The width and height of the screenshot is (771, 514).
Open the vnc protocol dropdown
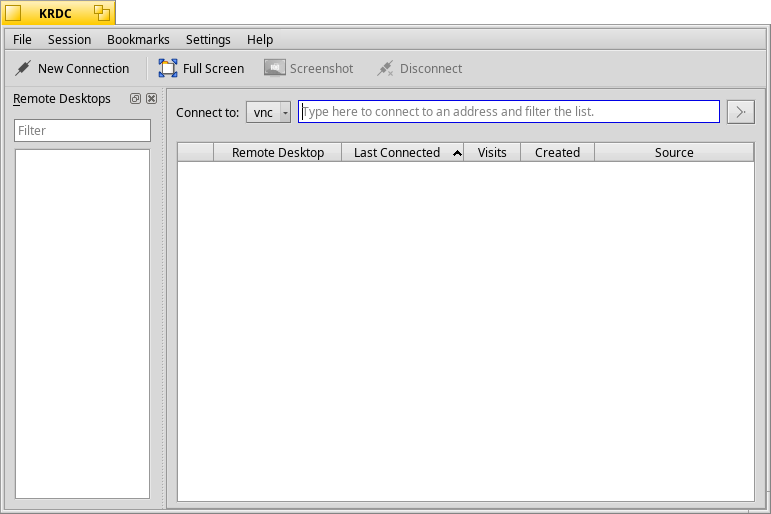pyautogui.click(x=268, y=112)
